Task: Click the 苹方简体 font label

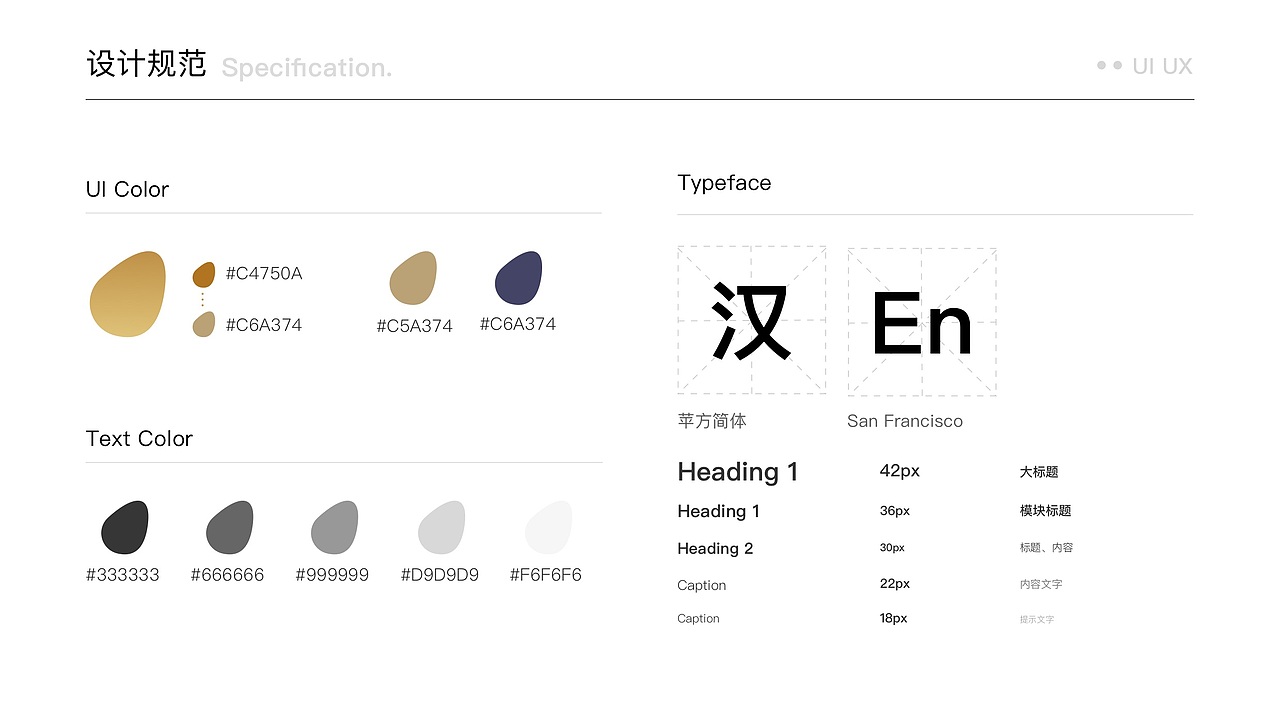Action: pyautogui.click(x=712, y=421)
